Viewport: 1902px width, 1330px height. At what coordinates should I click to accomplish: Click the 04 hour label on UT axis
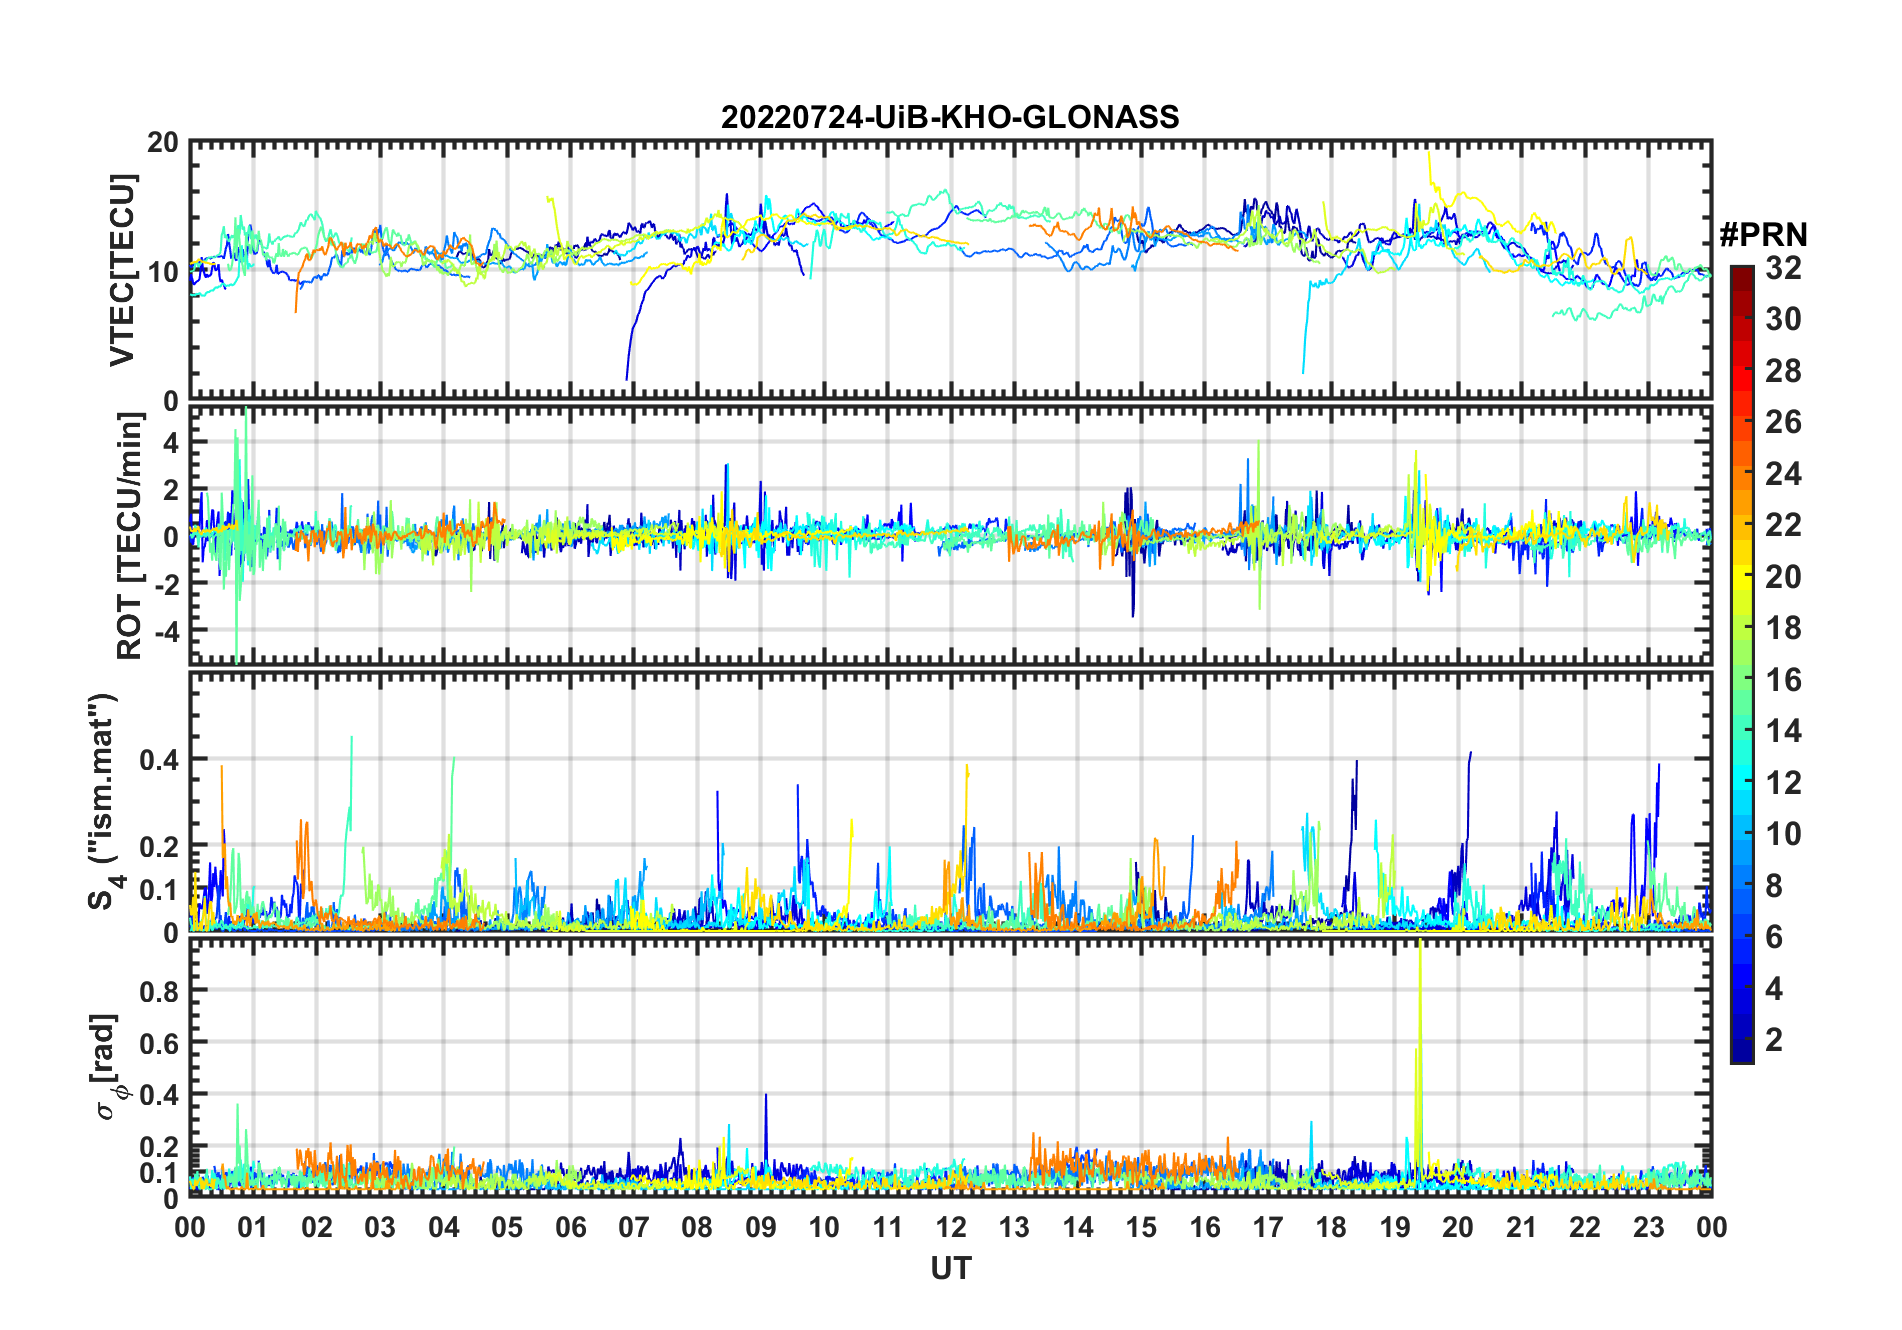444,1228
